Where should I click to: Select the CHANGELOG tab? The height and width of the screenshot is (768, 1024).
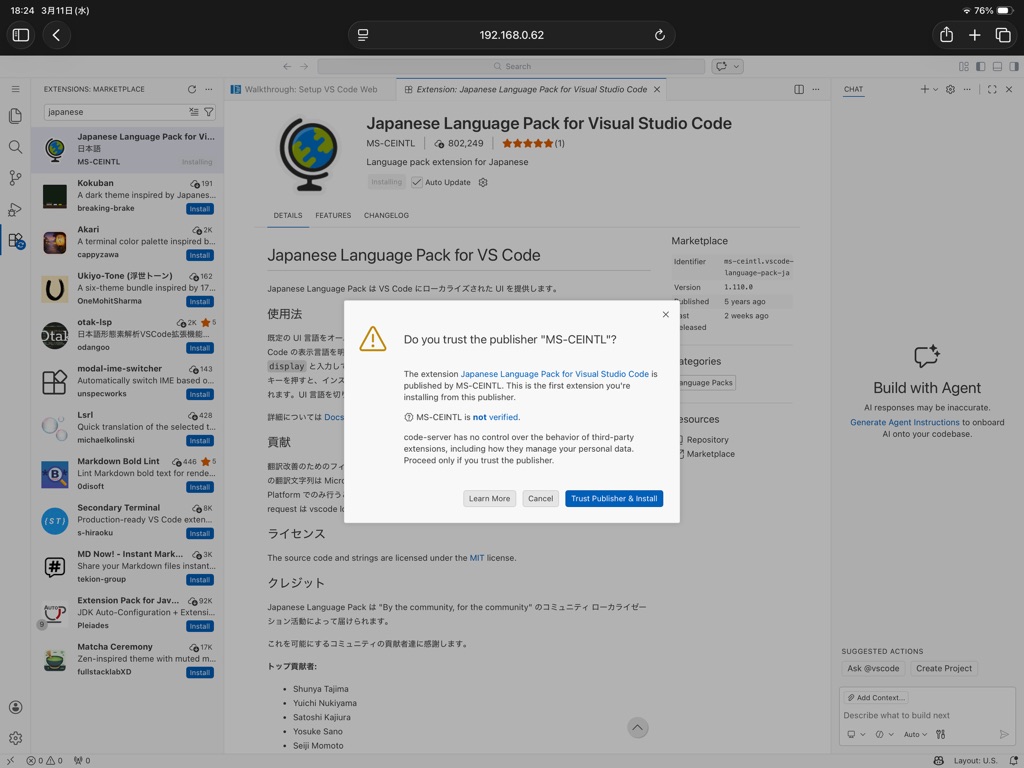point(386,215)
